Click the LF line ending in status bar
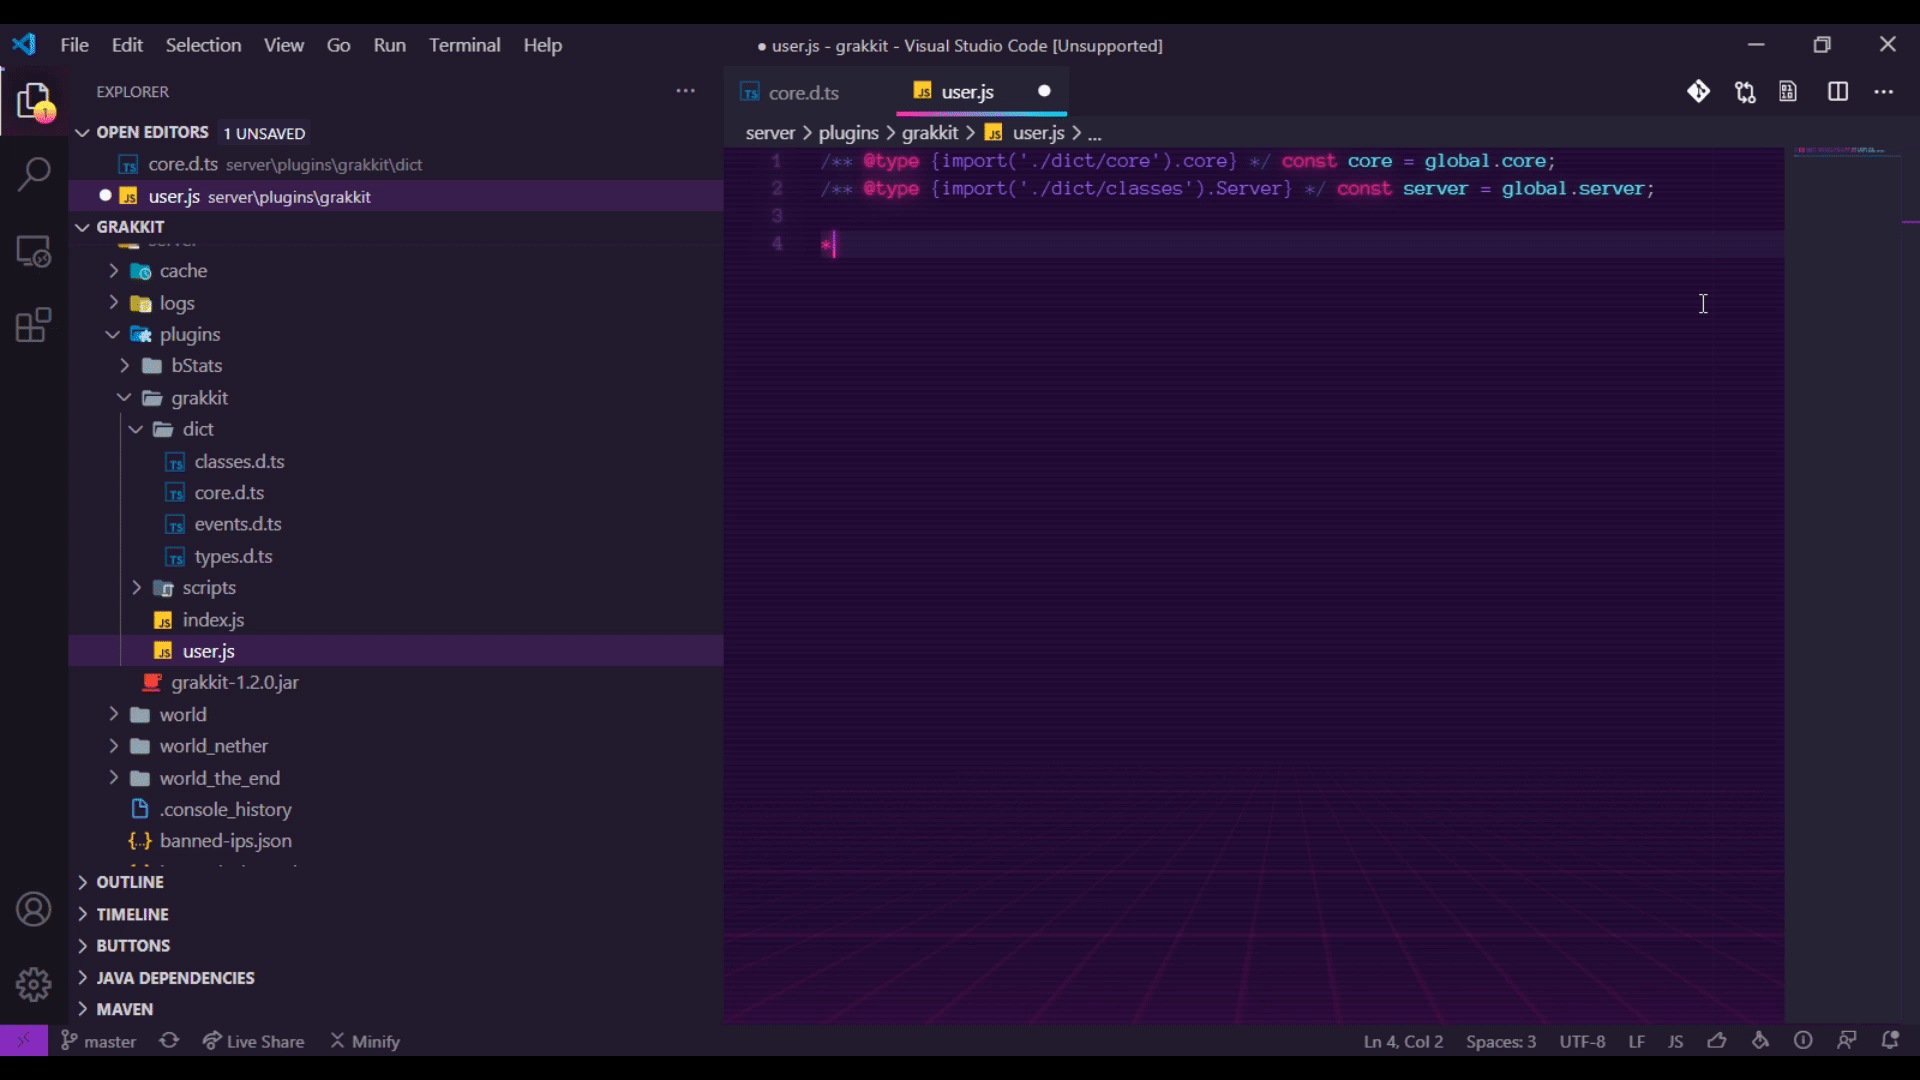 [1636, 1040]
